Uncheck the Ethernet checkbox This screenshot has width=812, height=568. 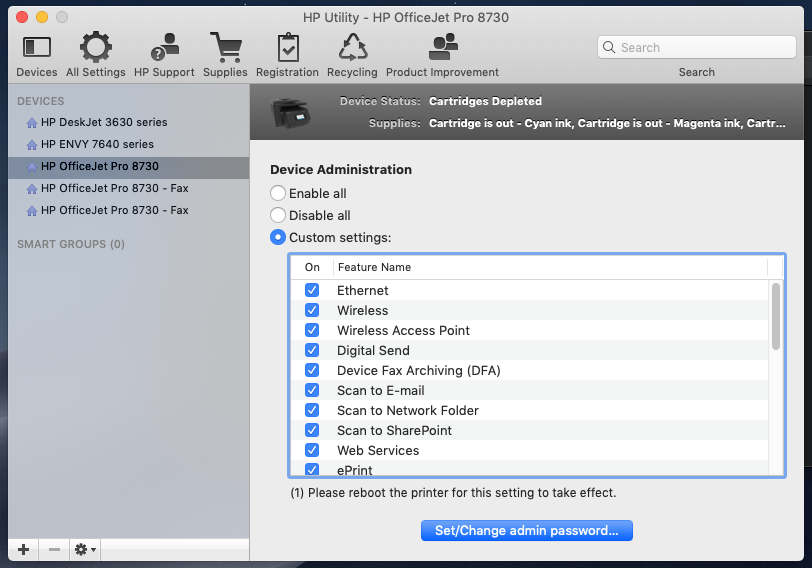312,290
